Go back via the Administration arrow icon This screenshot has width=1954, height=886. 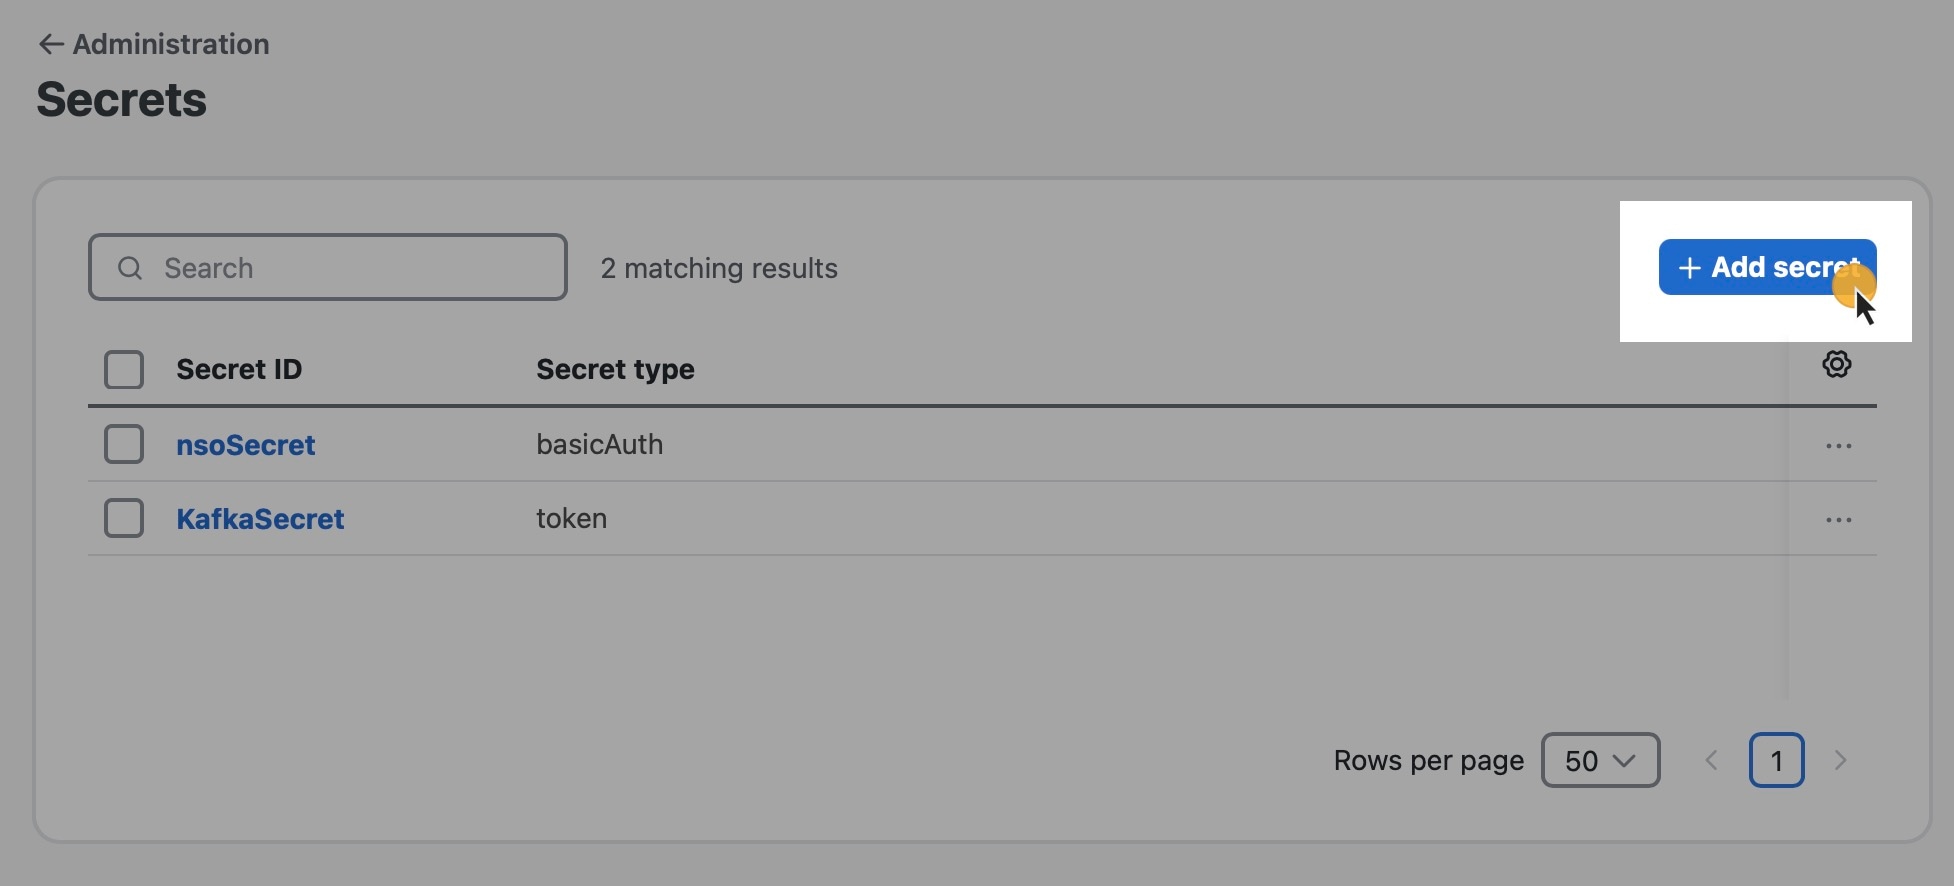(x=51, y=44)
